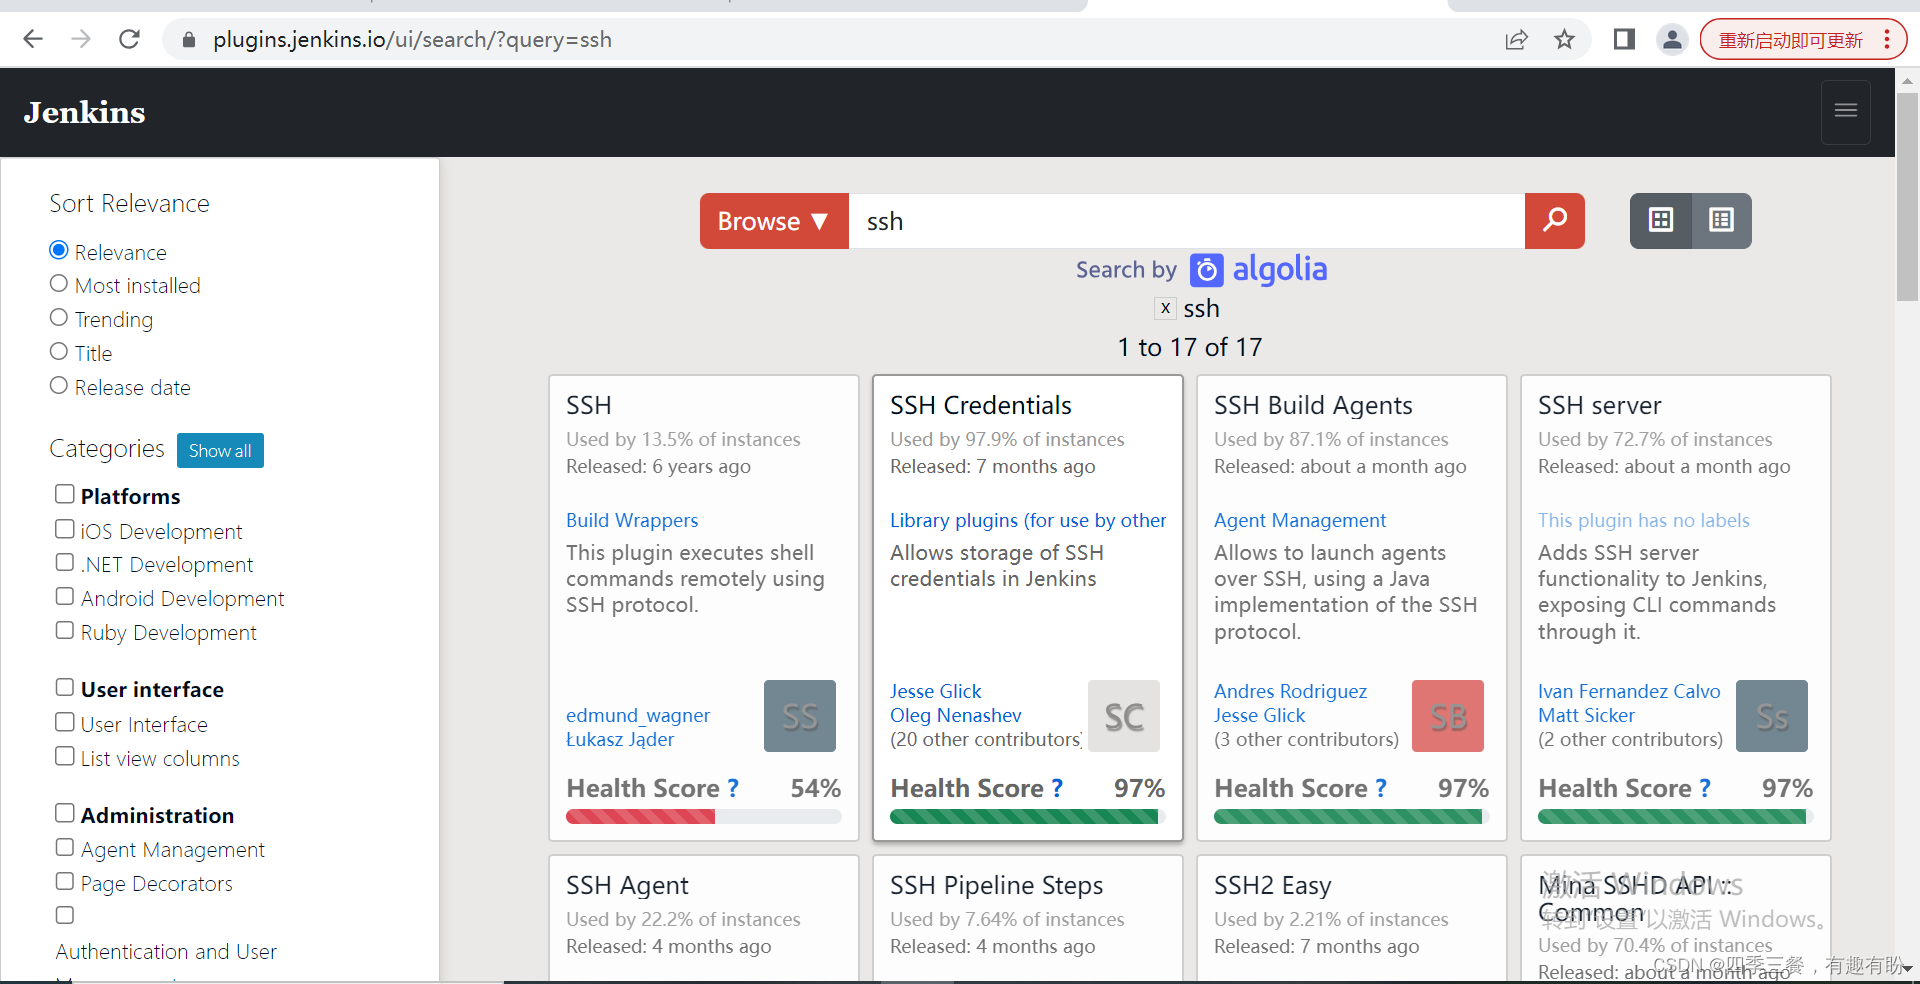
Task: Check the Android Development filter
Action: pyautogui.click(x=65, y=596)
